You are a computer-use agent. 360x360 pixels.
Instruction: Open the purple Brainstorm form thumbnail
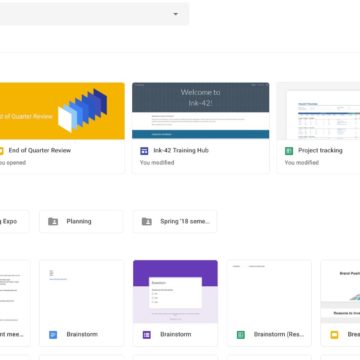[x=175, y=292]
